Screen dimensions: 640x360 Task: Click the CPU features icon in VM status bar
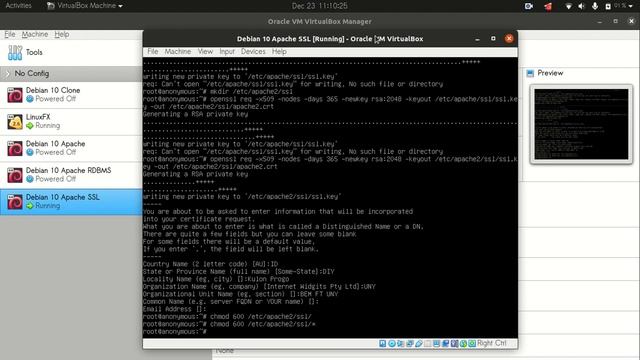click(454, 343)
